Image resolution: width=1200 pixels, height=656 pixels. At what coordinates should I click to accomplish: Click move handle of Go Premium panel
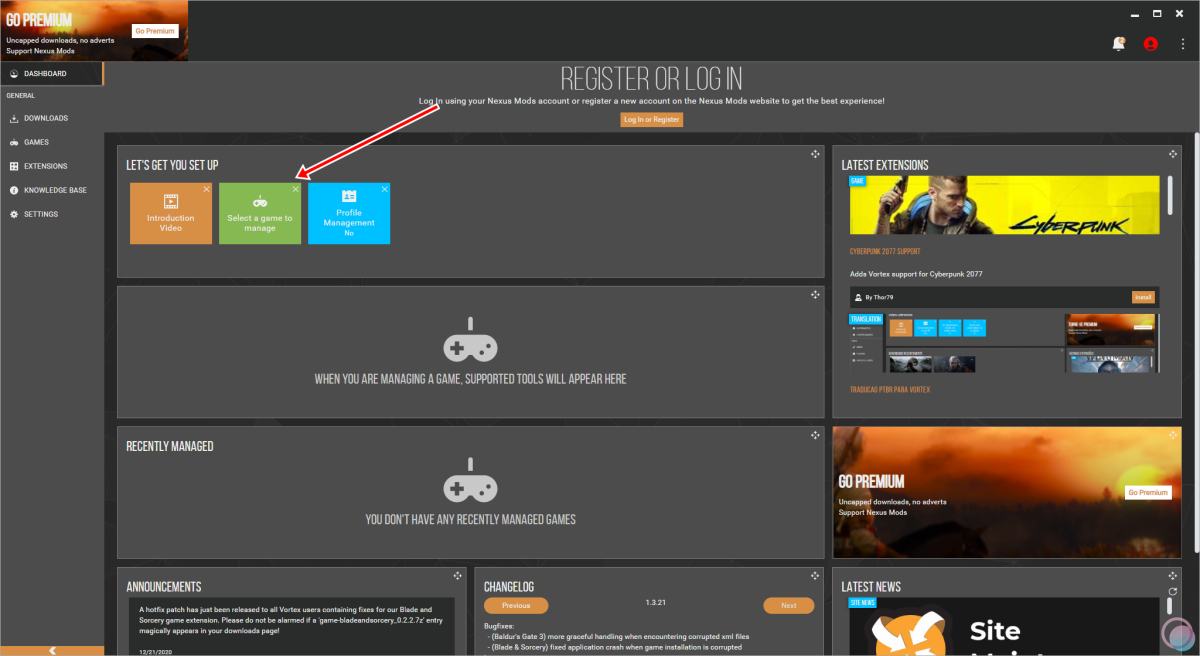(1173, 436)
